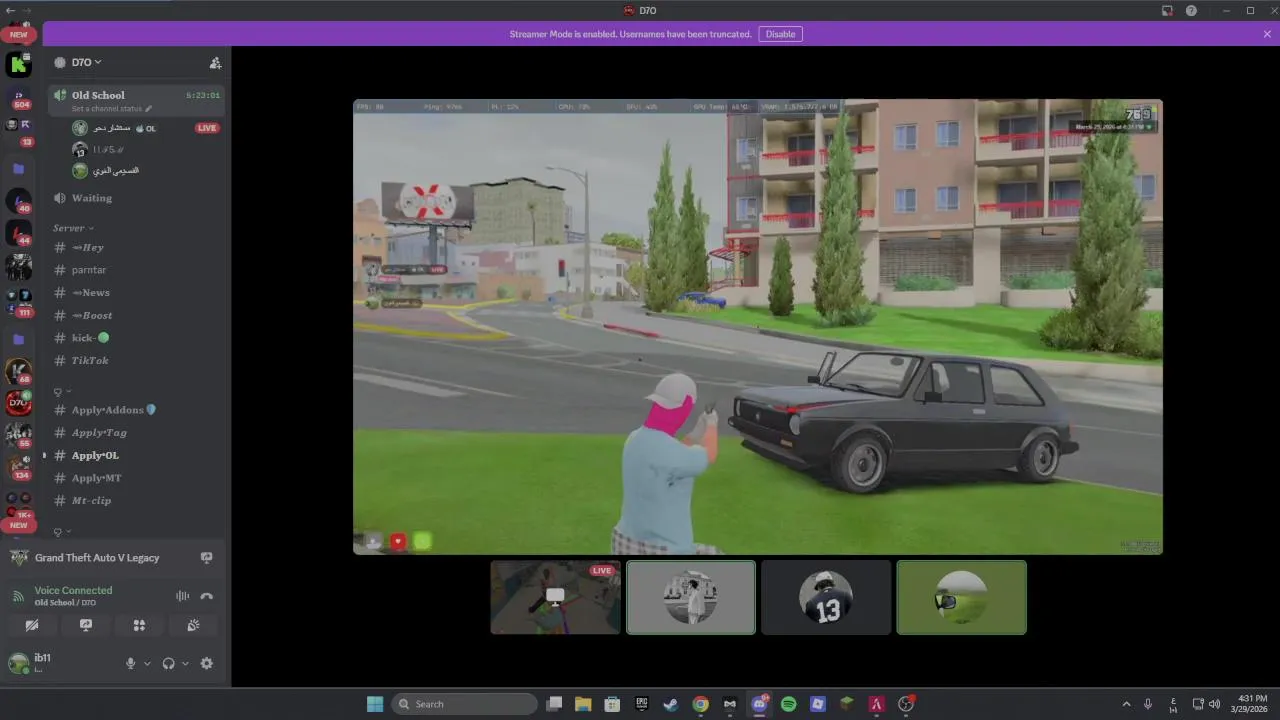
Task: Open the inbox icon in title bar
Action: click(x=1167, y=10)
